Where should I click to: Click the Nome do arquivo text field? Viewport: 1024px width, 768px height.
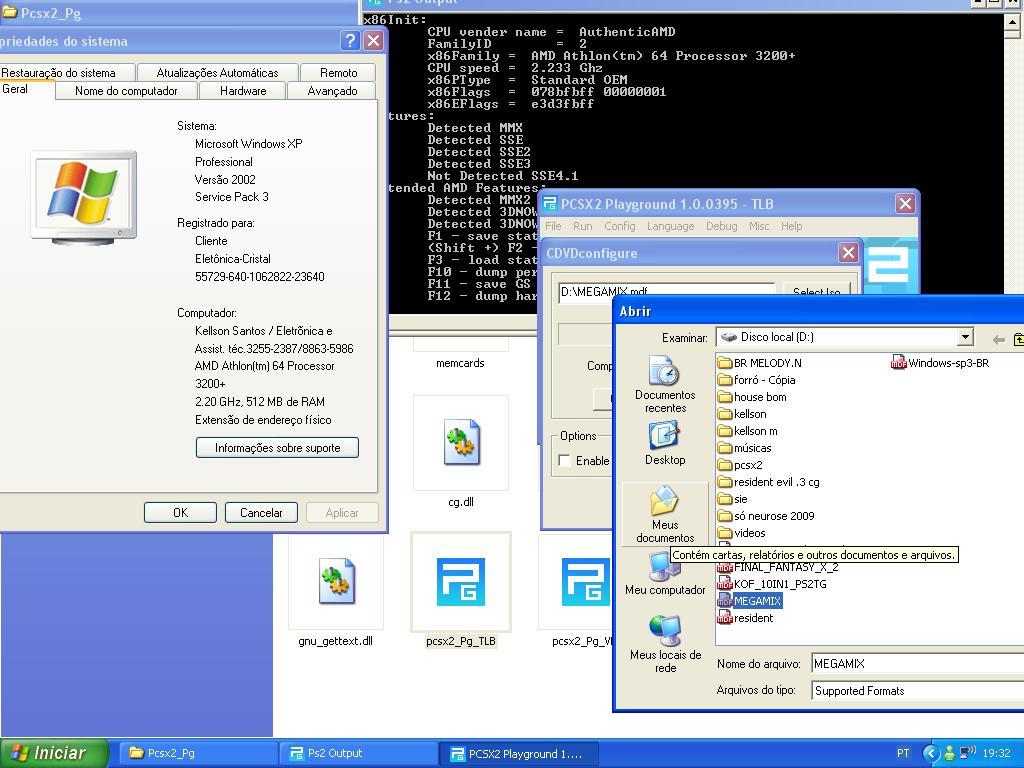(x=918, y=664)
